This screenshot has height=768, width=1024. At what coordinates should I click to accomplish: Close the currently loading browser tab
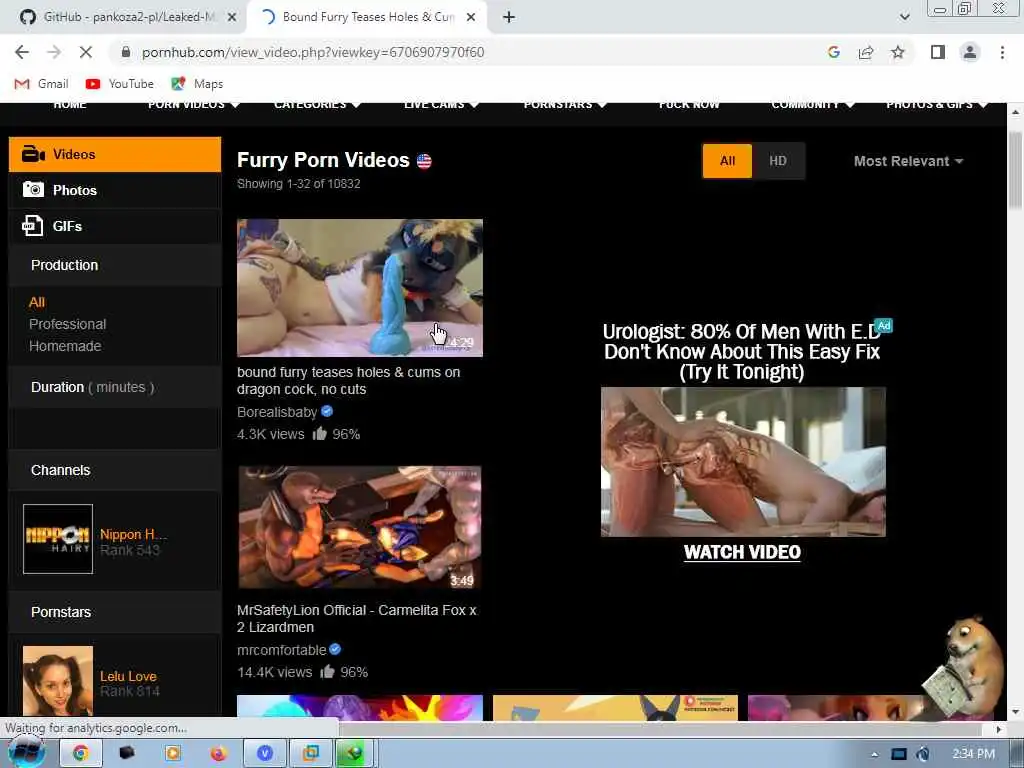pos(471,17)
